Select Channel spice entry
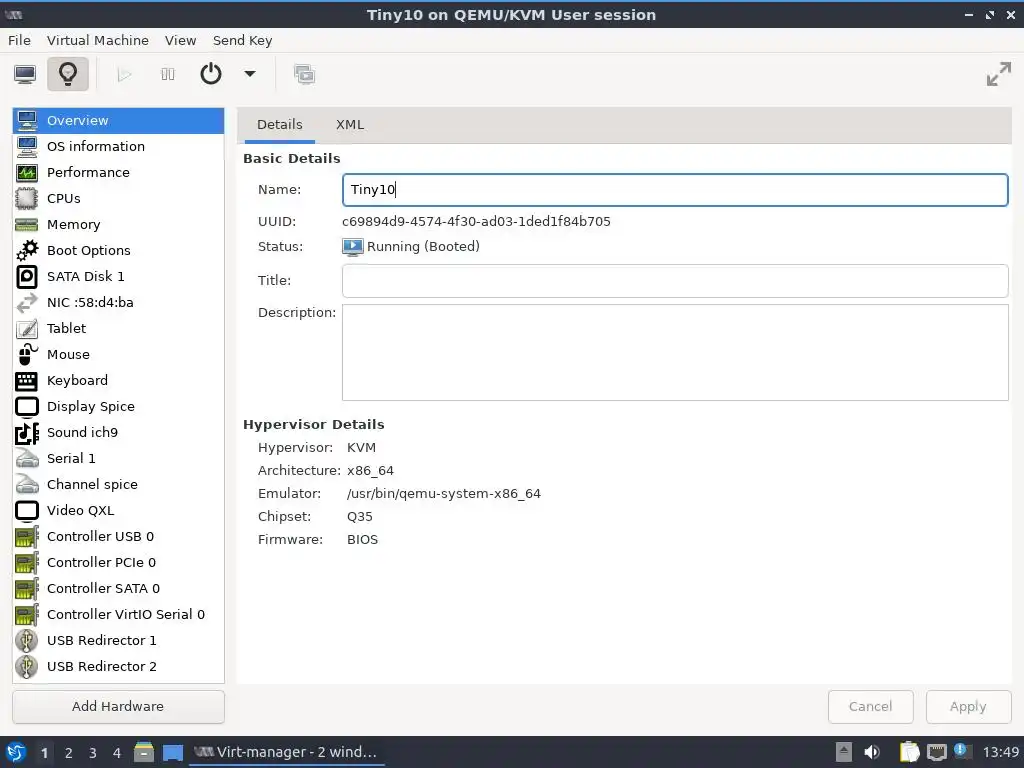The width and height of the screenshot is (1024, 768). pos(118,485)
